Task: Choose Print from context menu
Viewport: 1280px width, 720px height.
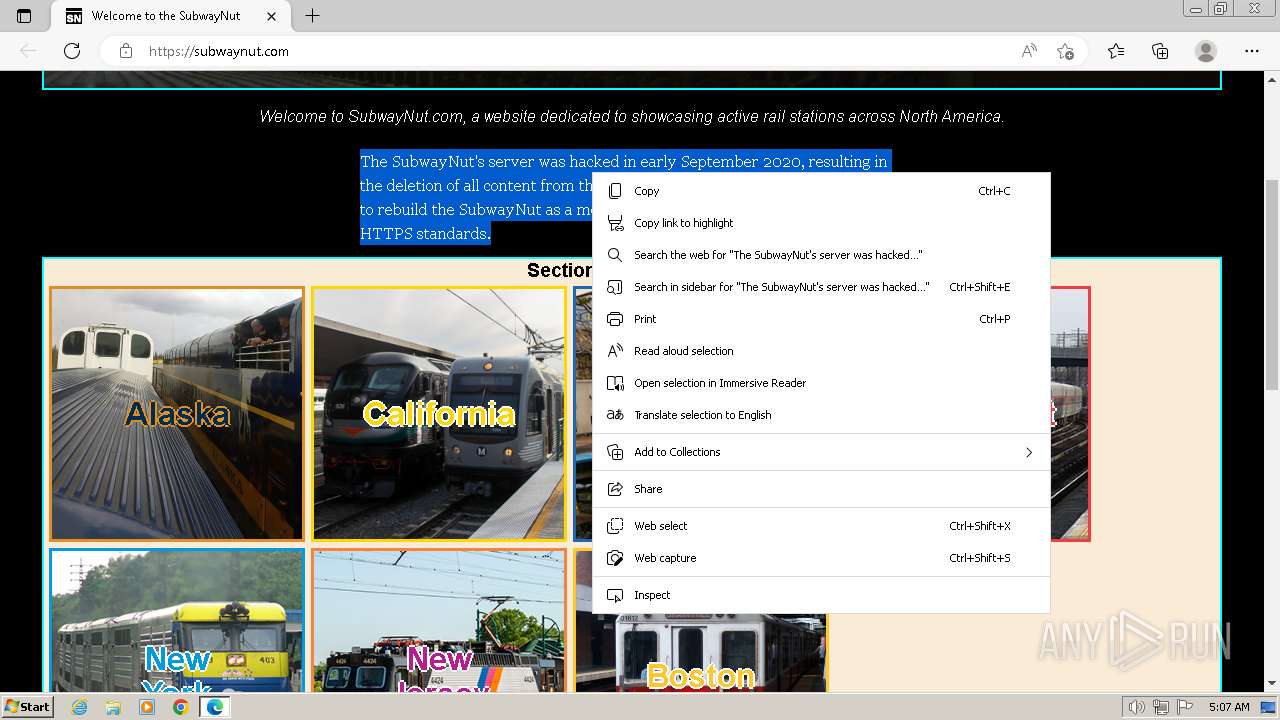Action: pos(821,319)
